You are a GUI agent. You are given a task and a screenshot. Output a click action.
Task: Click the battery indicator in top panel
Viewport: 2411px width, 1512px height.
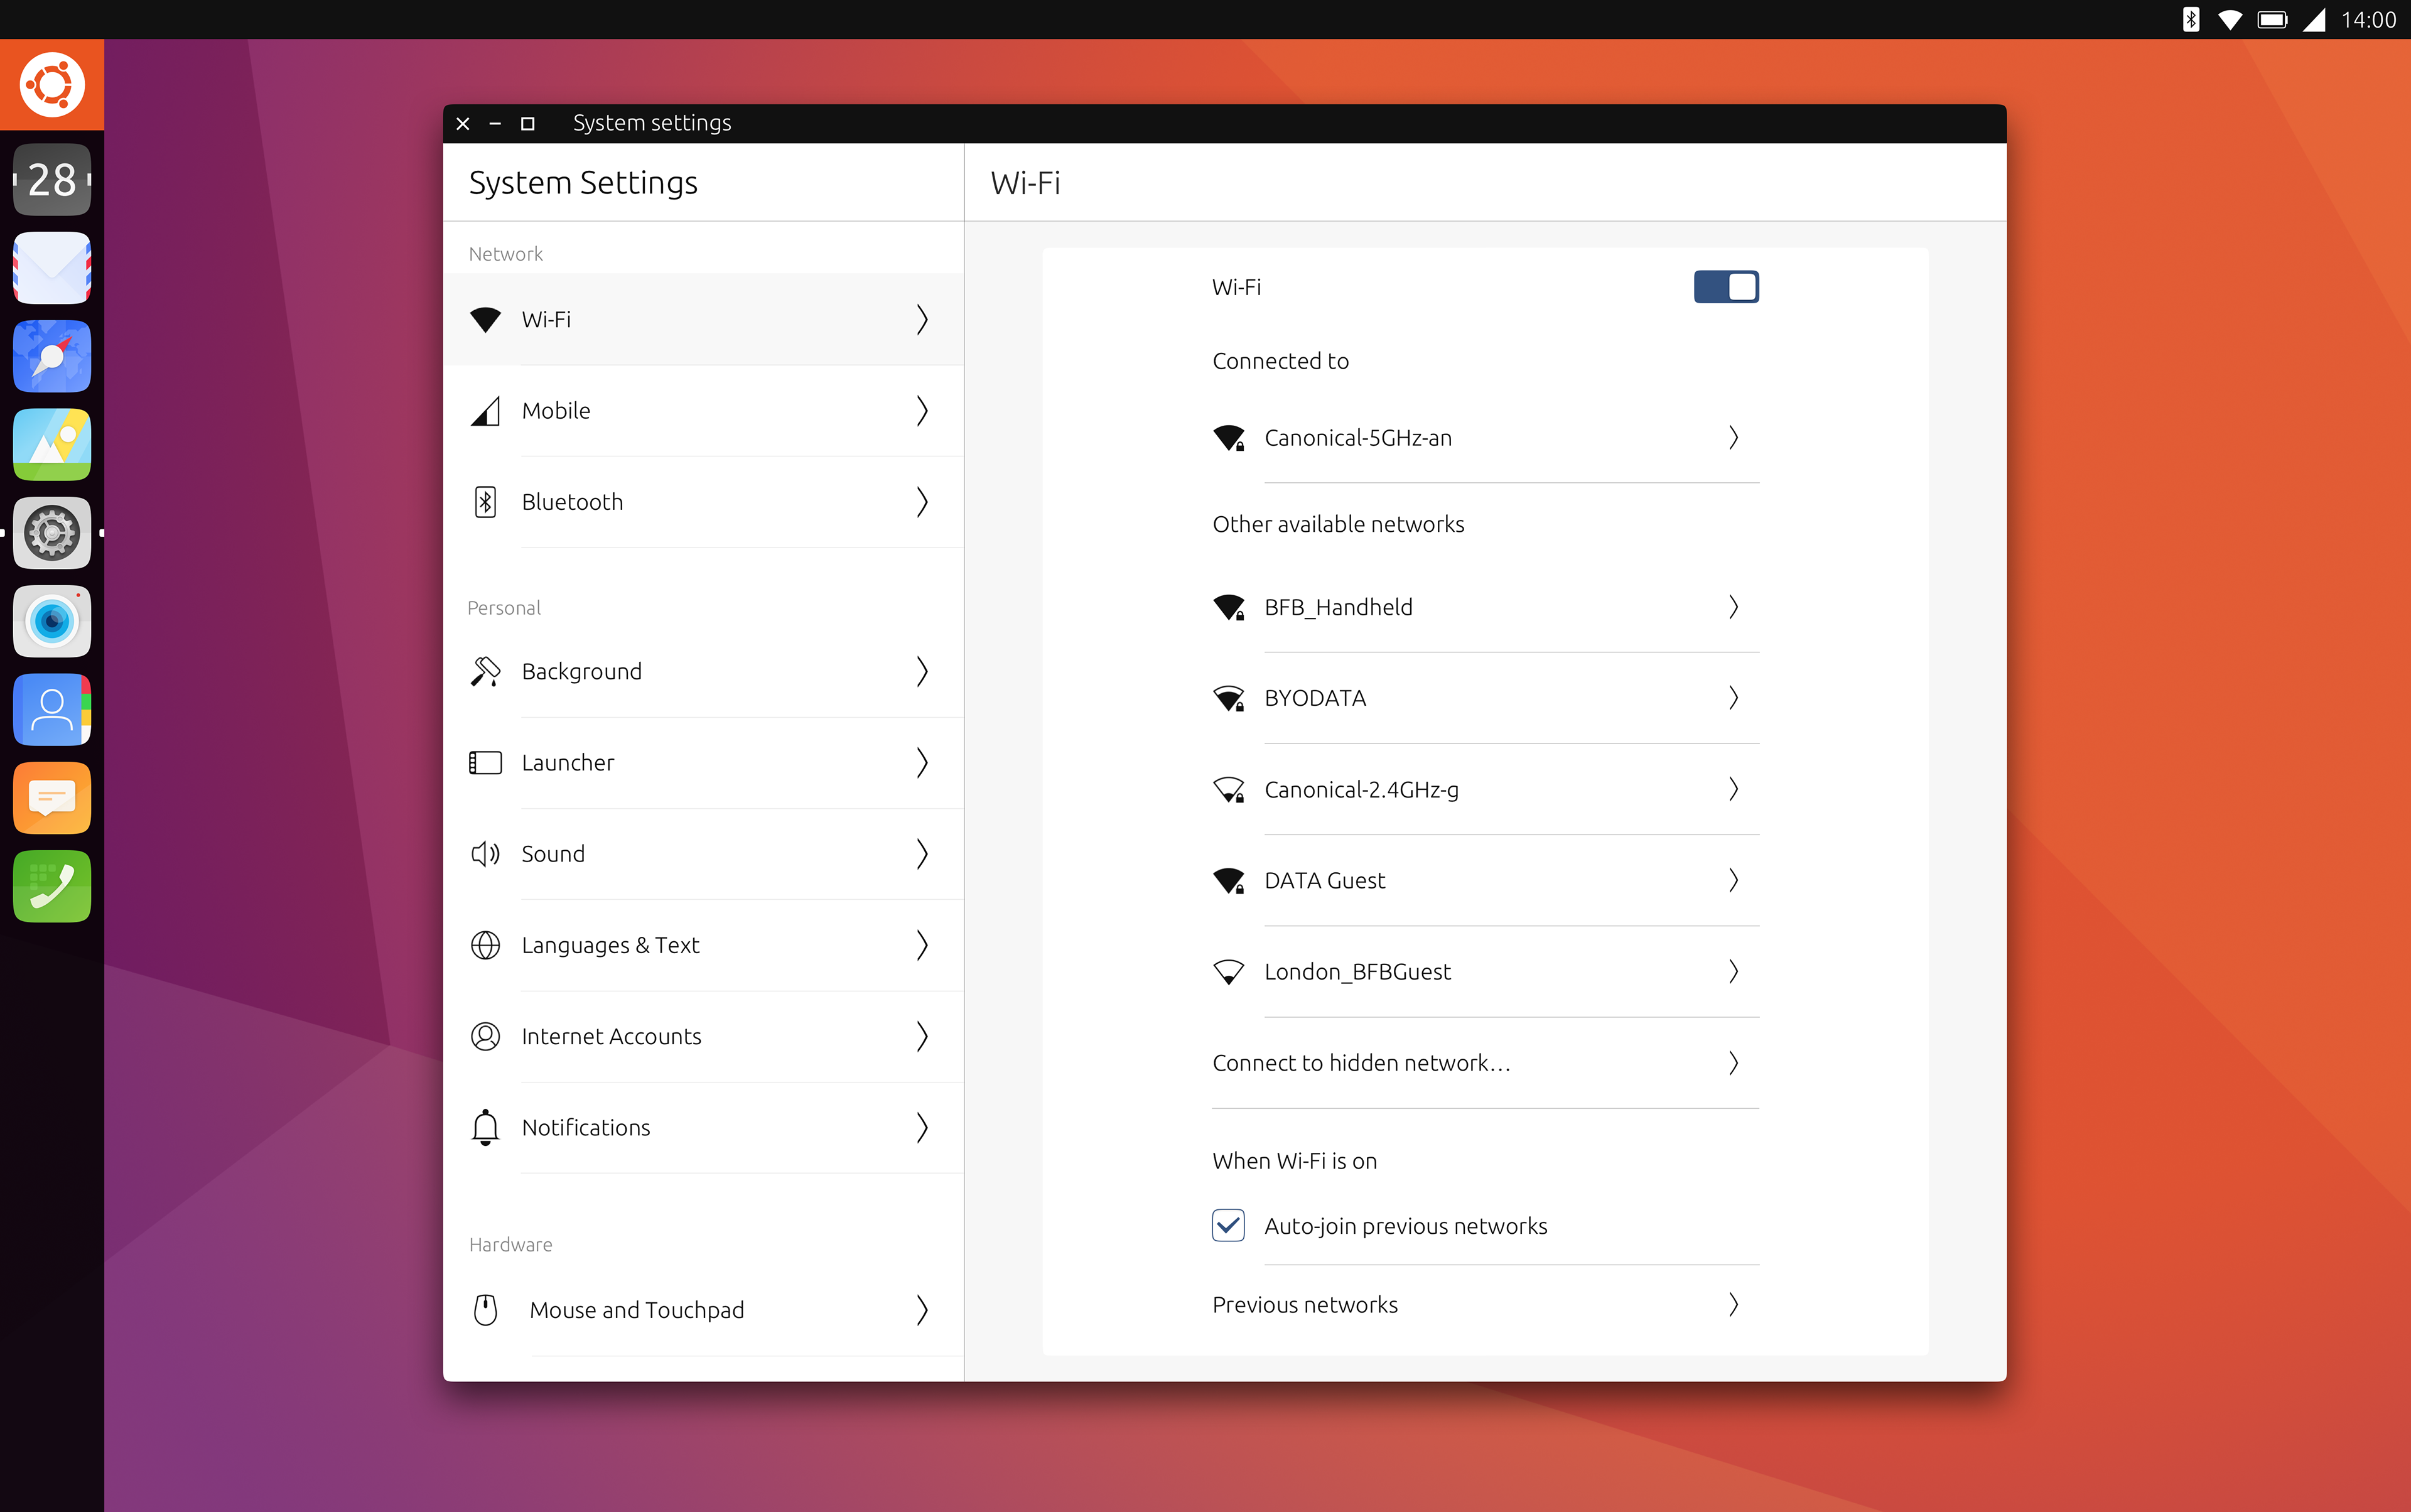click(x=2272, y=20)
